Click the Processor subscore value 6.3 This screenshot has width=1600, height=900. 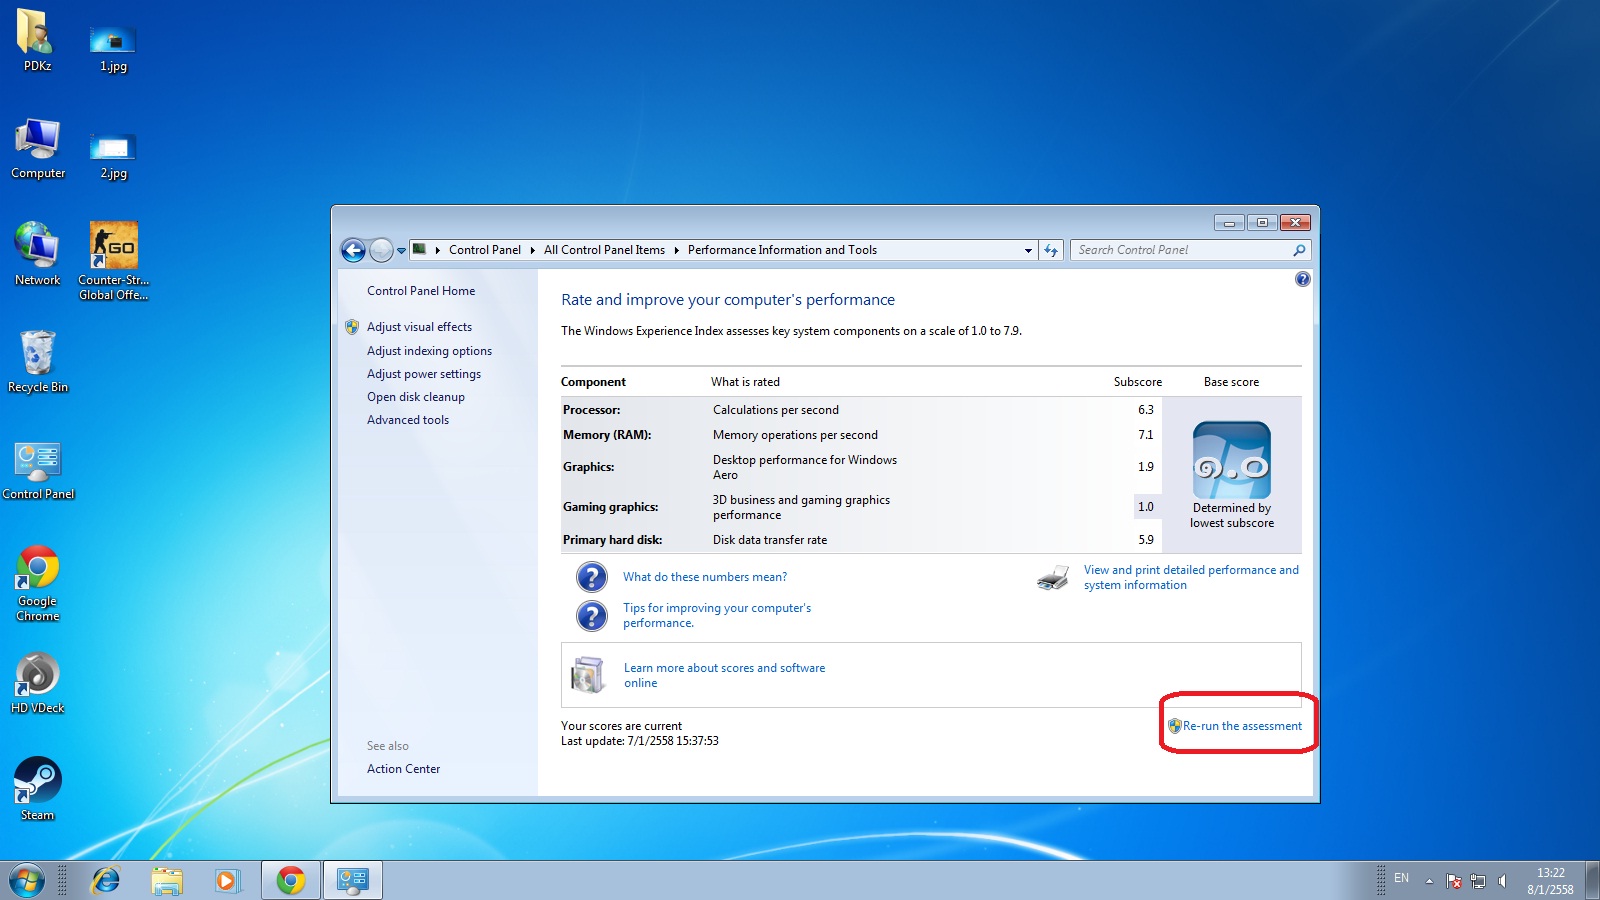tap(1146, 410)
